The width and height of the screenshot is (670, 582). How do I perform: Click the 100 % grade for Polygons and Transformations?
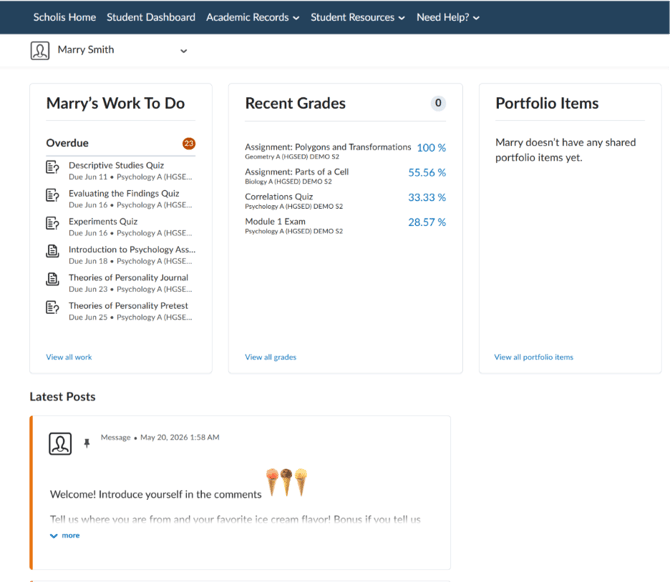coord(431,148)
